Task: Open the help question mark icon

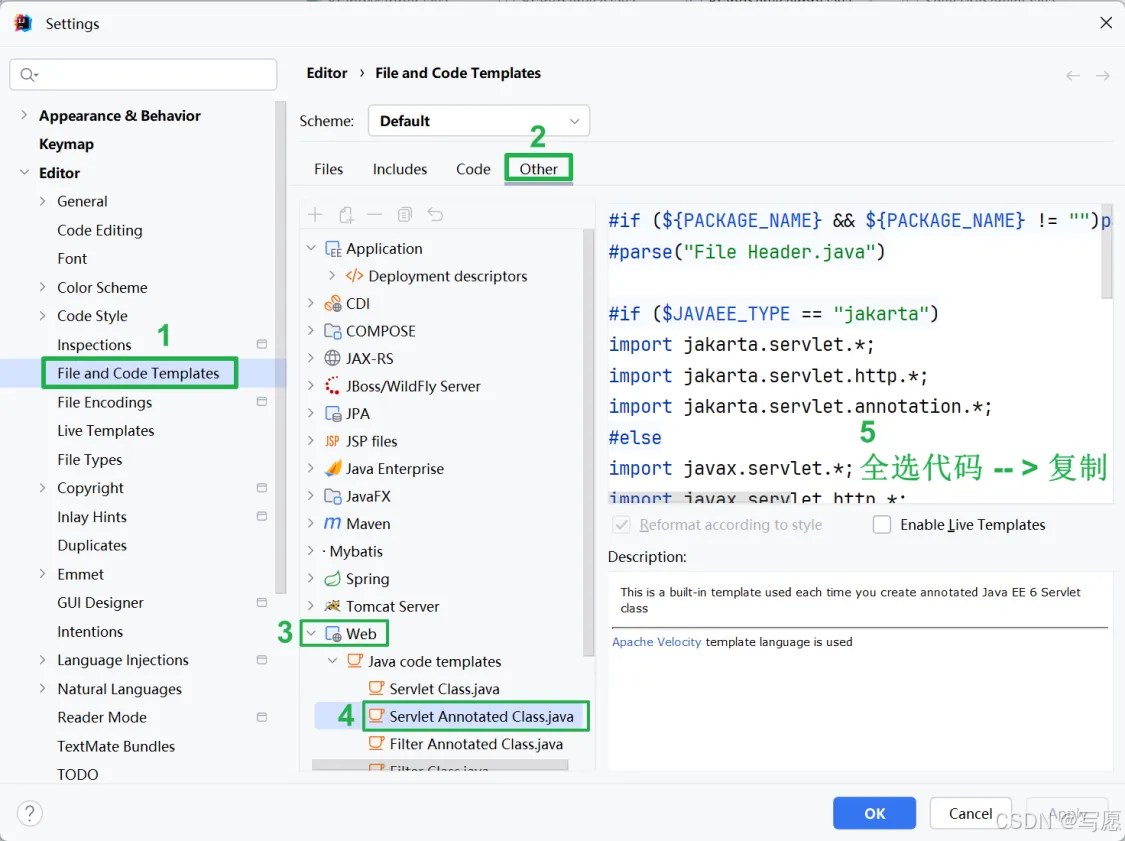Action: [x=29, y=813]
